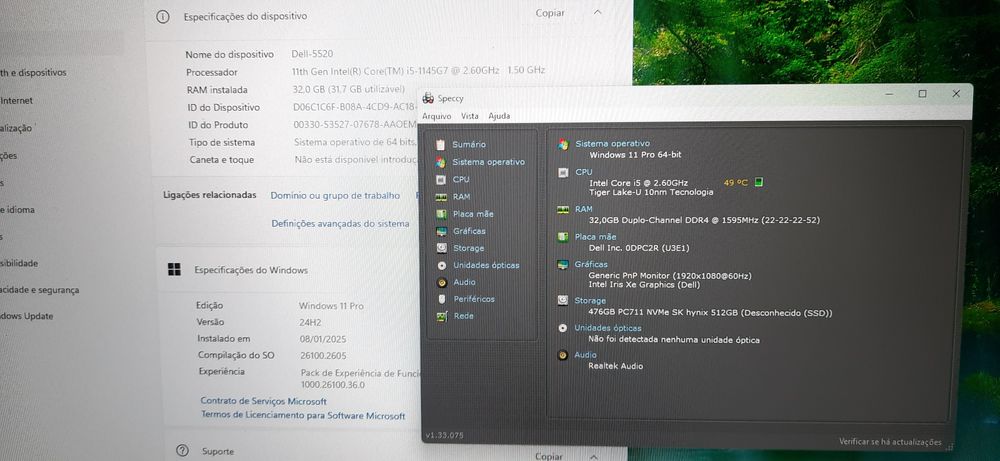Open the Sistema operativo section in Speccy sidebar

pos(489,162)
